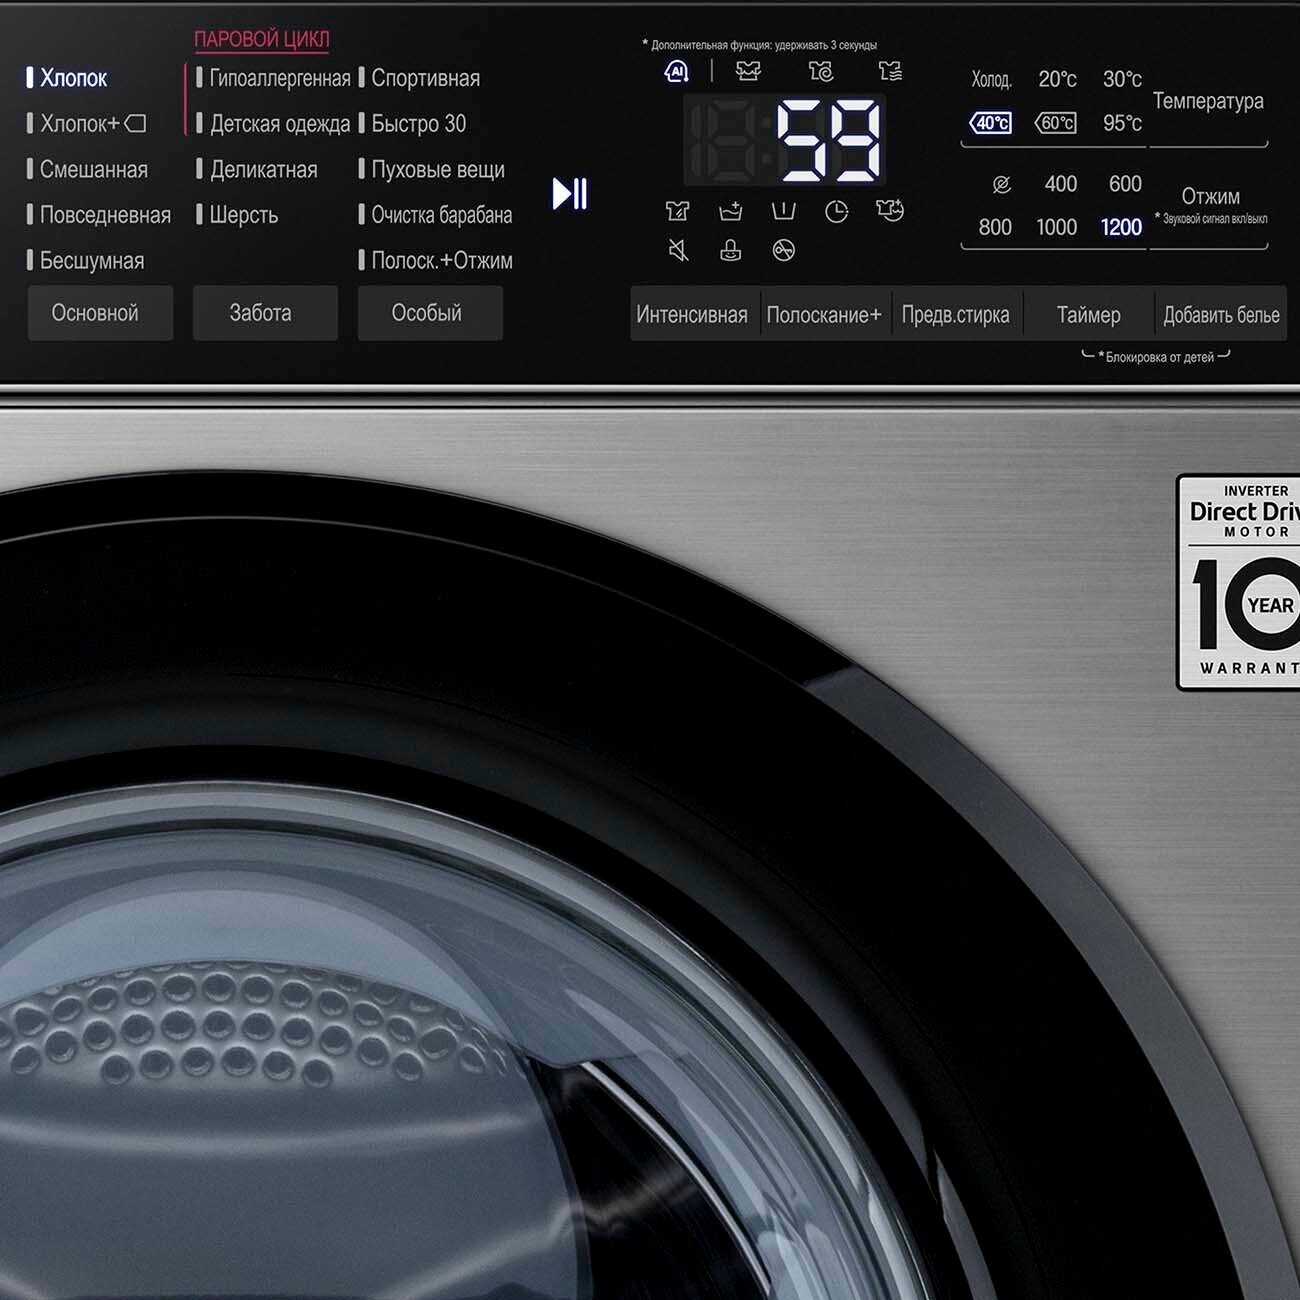Choose the 600 spin speed
Screen dimensions: 1300x1300
coord(1125,184)
